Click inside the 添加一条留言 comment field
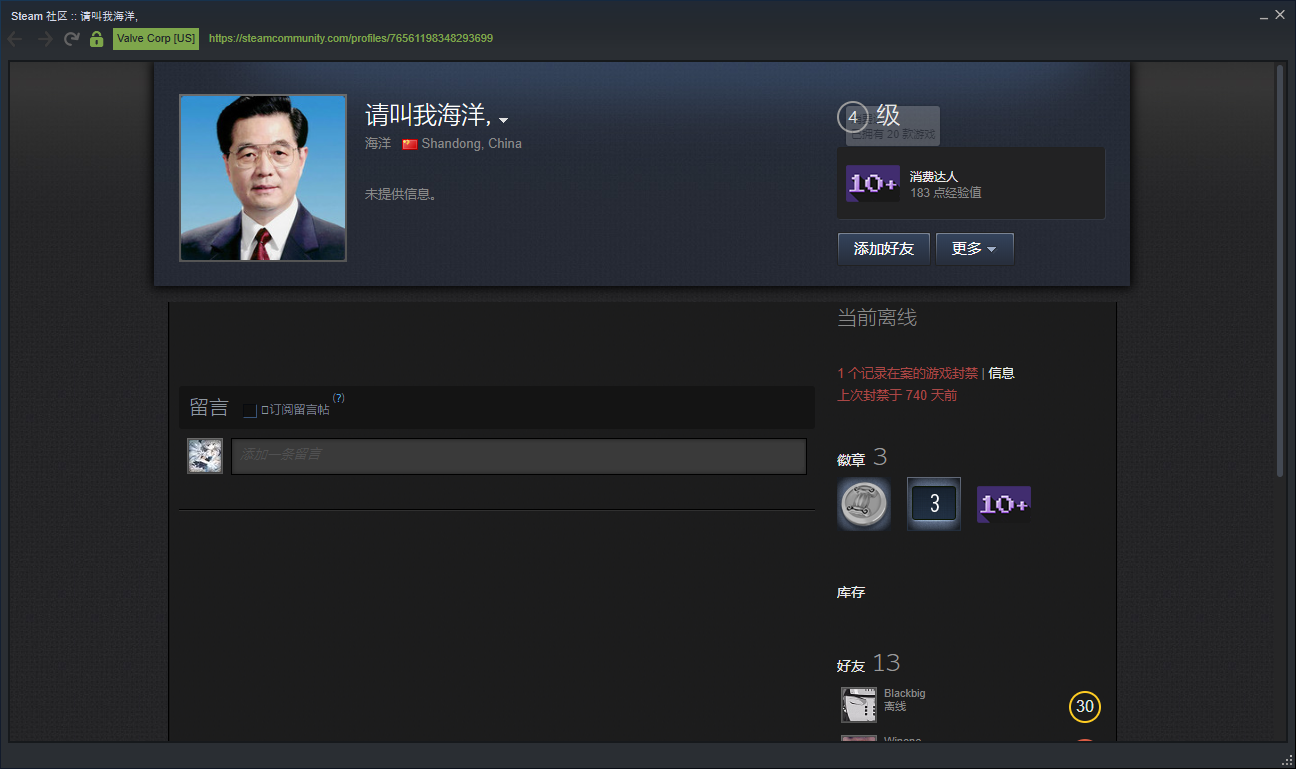1296x769 pixels. click(x=519, y=456)
